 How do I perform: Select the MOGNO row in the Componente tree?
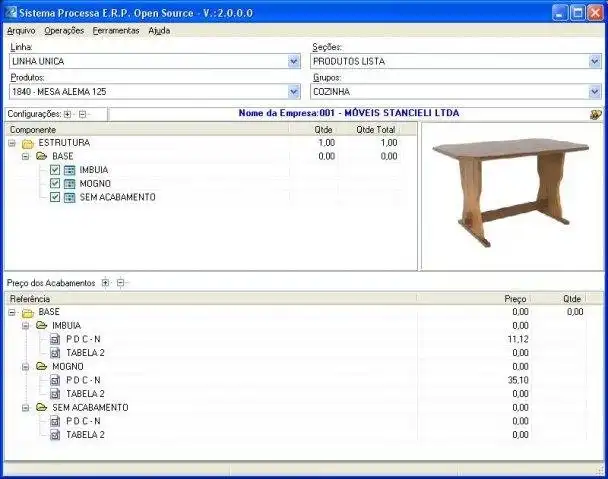pos(95,183)
